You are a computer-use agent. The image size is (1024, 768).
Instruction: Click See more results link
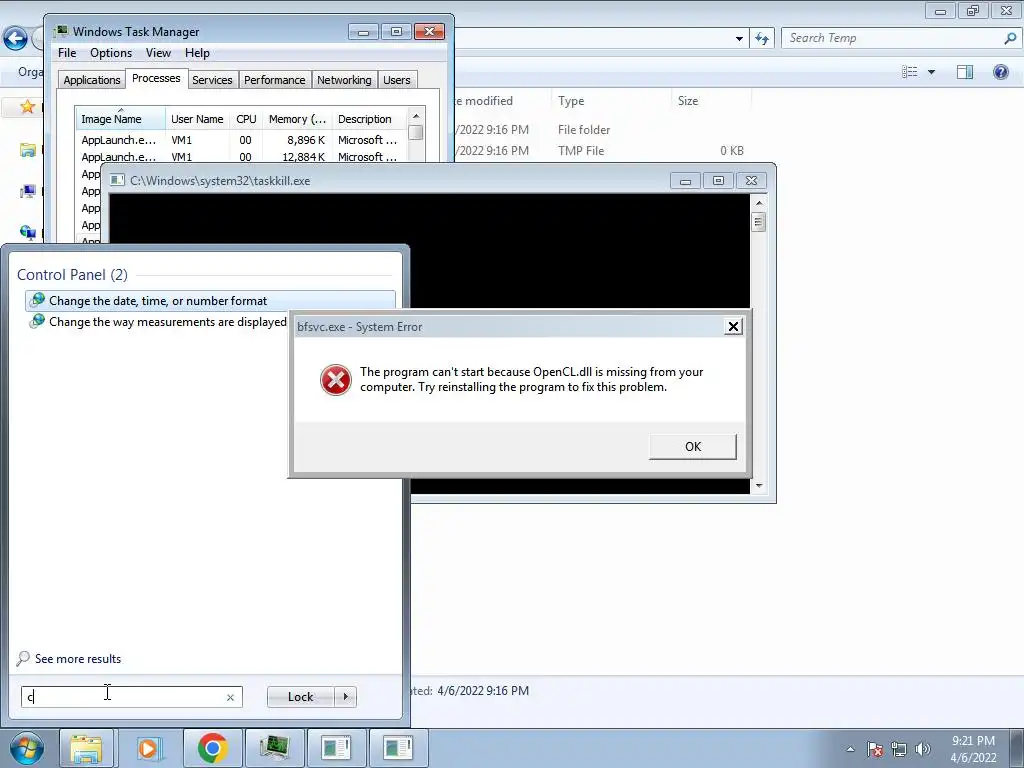[x=69, y=659]
